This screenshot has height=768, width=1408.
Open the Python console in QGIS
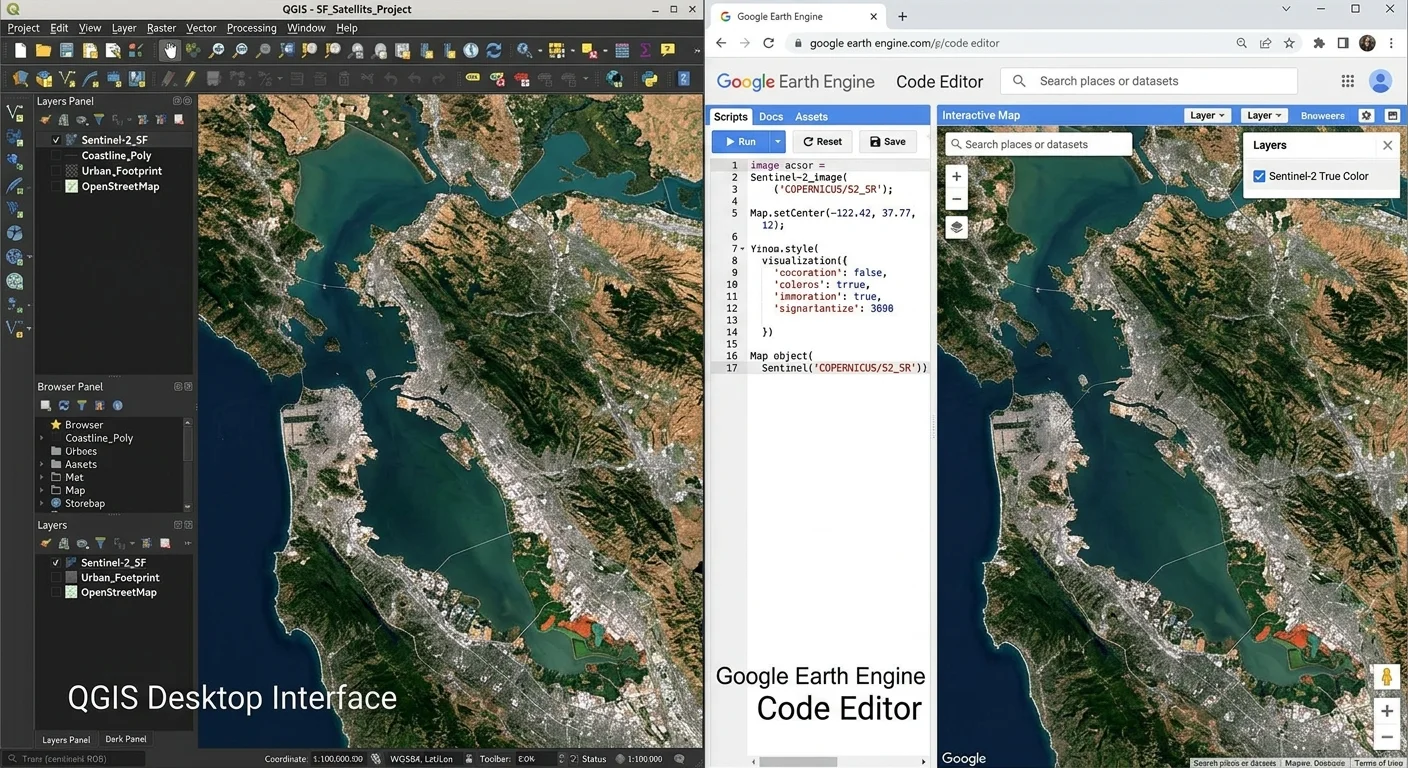click(649, 78)
